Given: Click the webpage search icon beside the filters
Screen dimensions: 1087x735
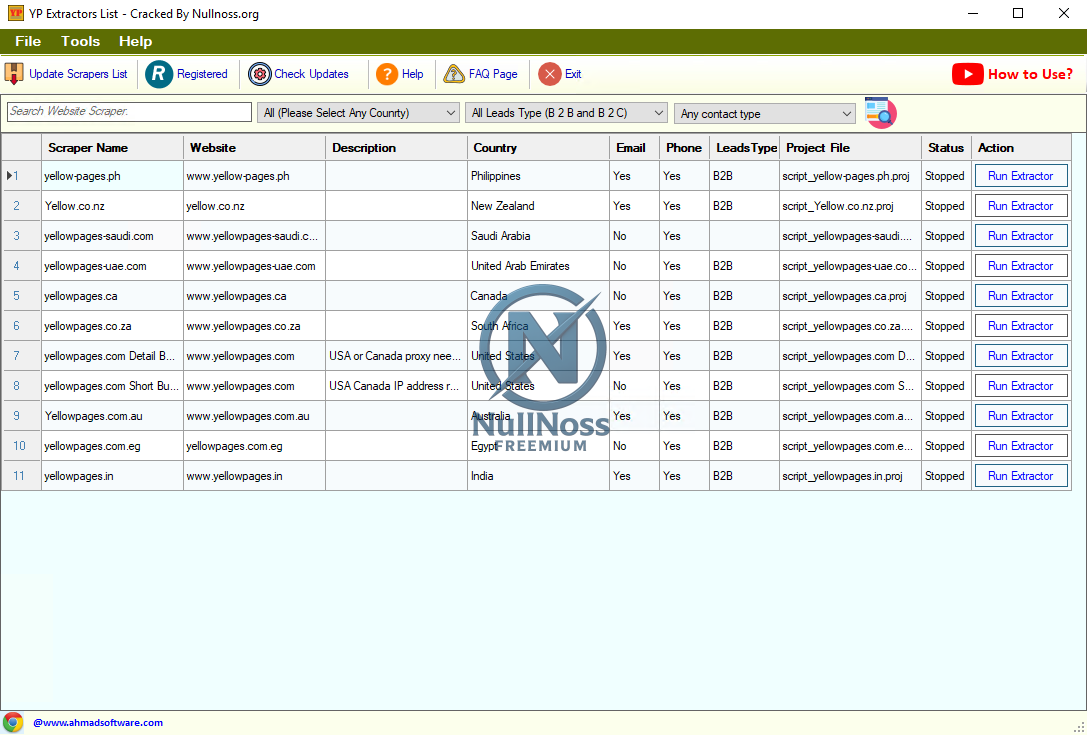Looking at the screenshot, I should coord(880,112).
